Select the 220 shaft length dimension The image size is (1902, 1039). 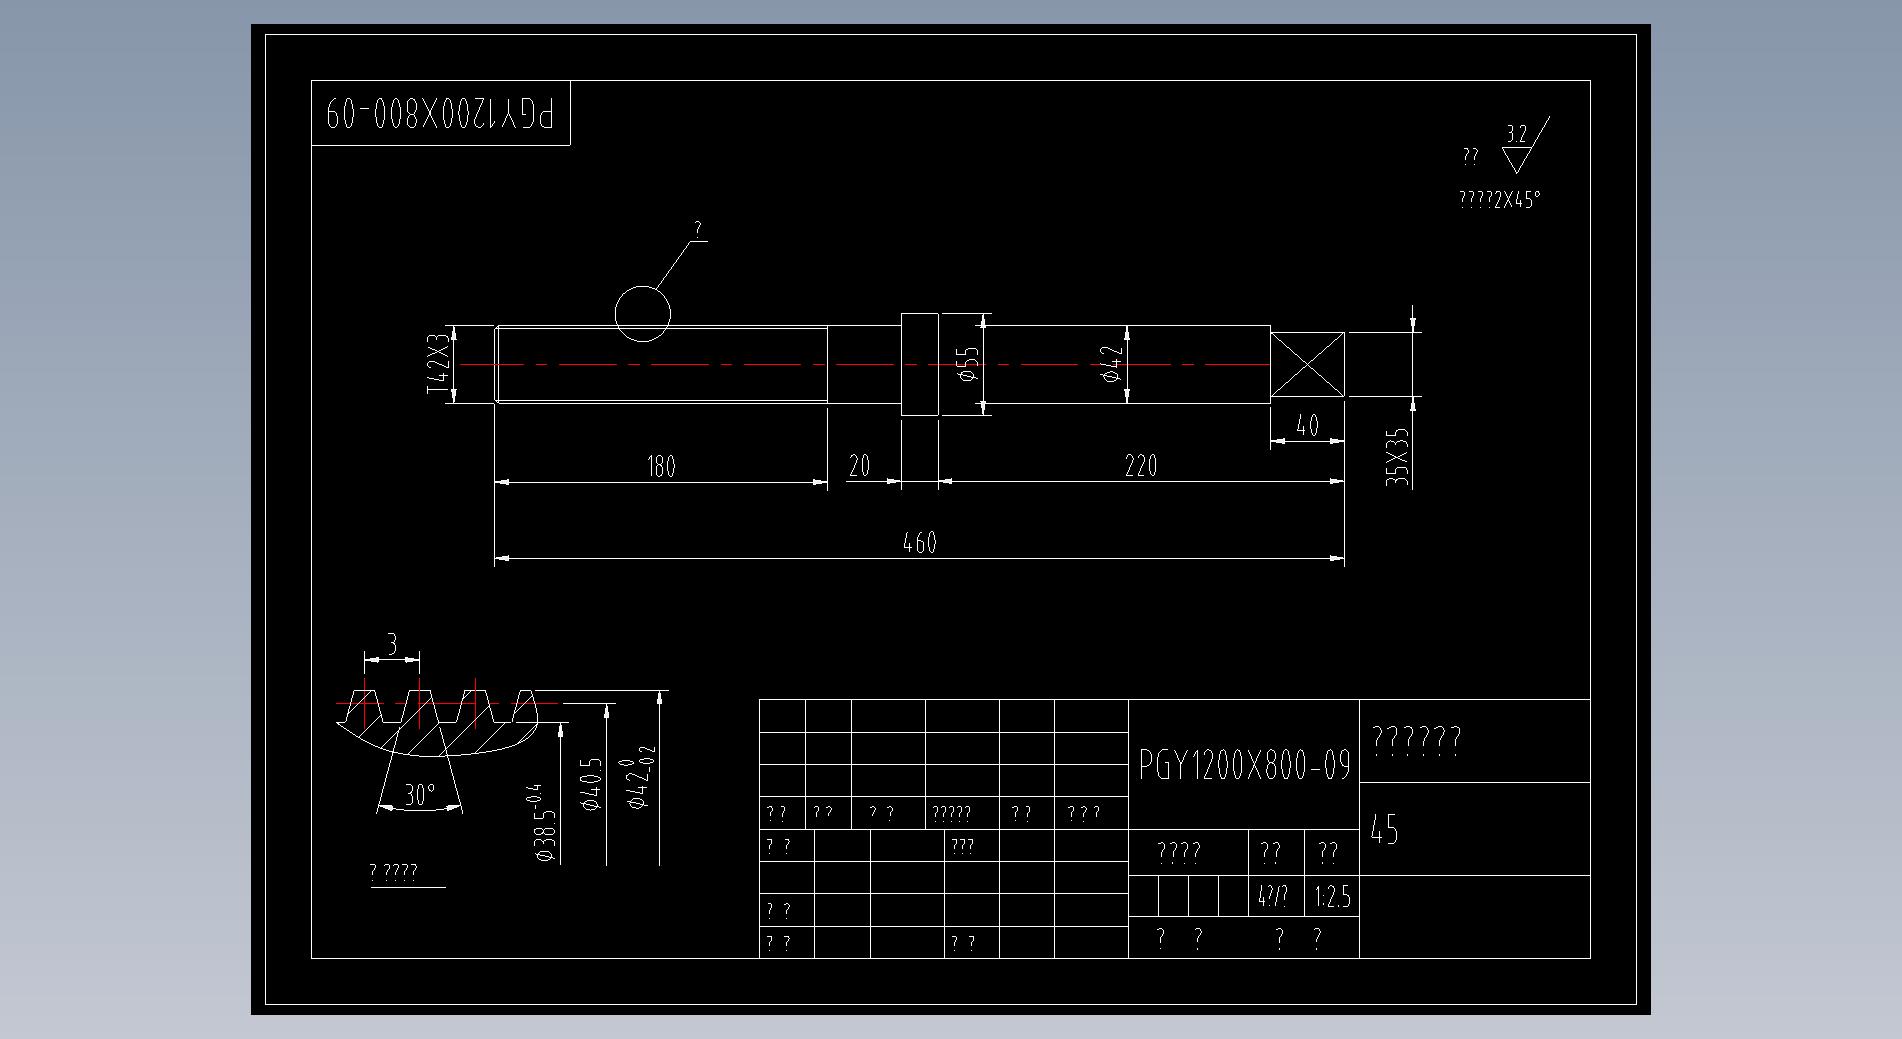(x=1141, y=465)
